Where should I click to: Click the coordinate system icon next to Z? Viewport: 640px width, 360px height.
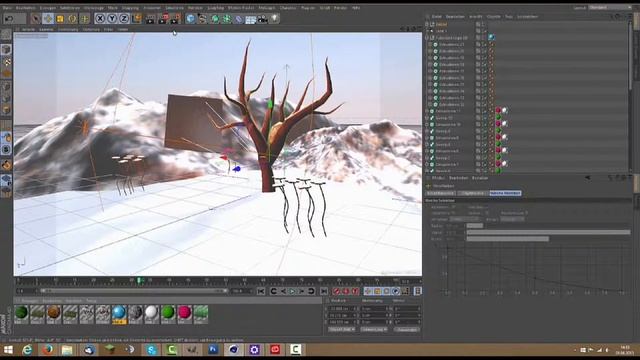137,18
